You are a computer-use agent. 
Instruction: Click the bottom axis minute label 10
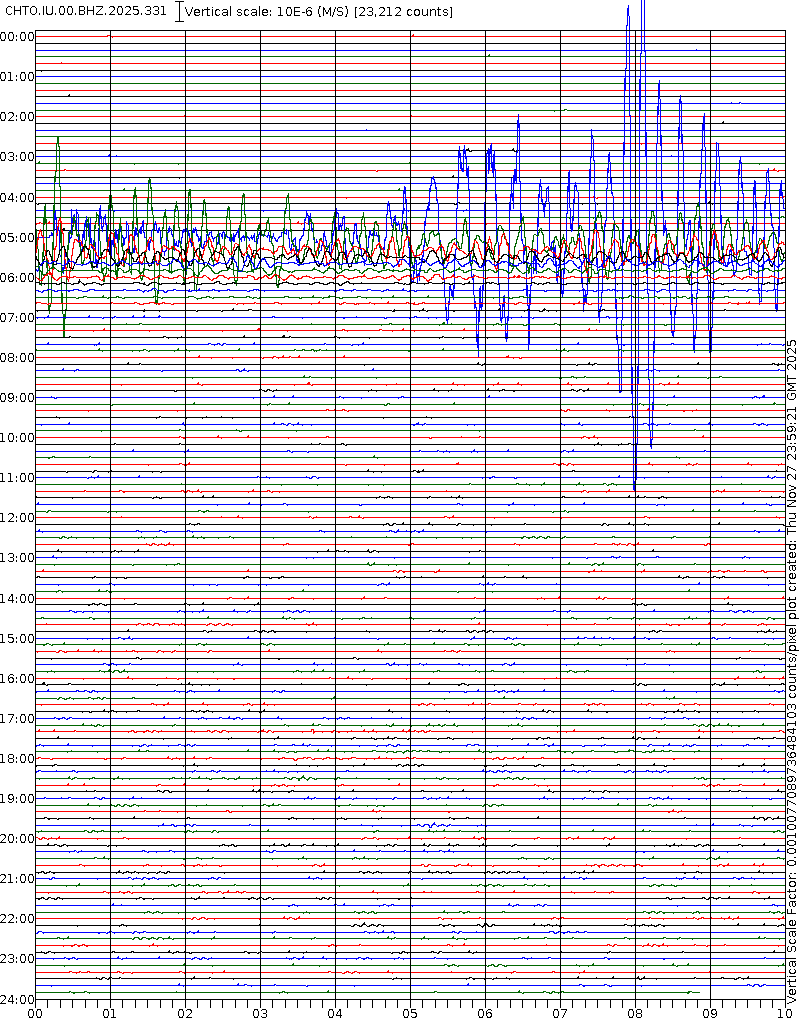pos(785,1014)
